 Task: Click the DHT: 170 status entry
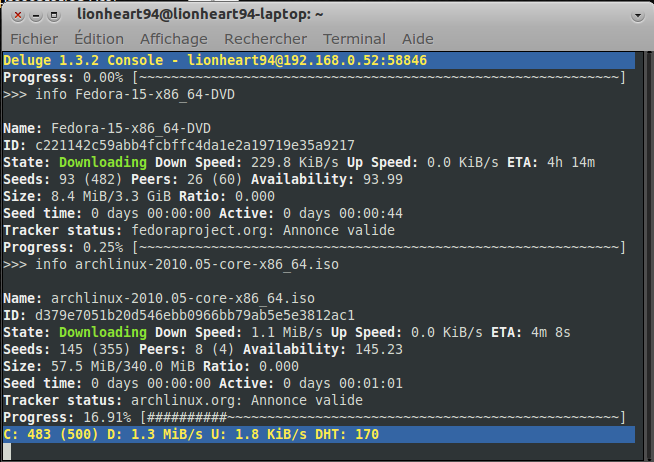pos(347,434)
